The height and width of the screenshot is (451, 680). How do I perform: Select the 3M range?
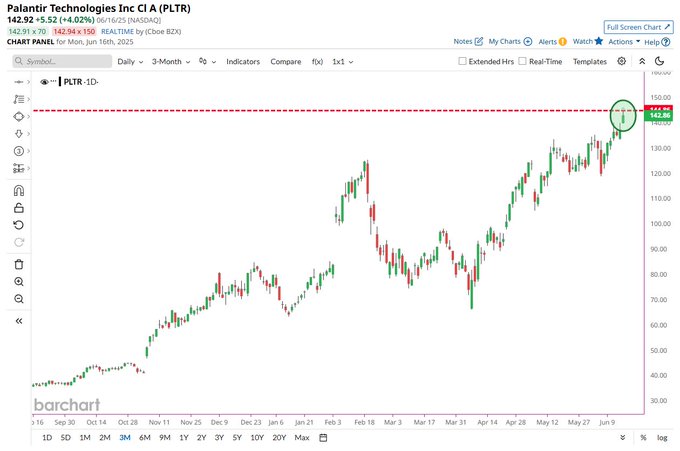[125, 438]
